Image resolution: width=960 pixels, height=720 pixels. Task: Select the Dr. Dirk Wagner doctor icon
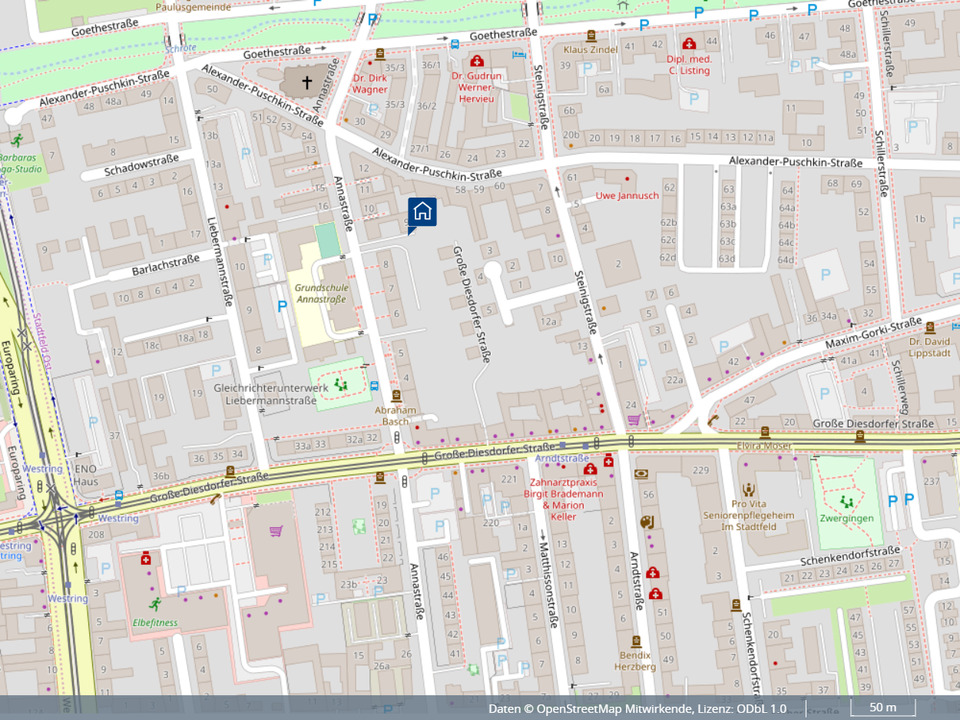click(x=379, y=56)
